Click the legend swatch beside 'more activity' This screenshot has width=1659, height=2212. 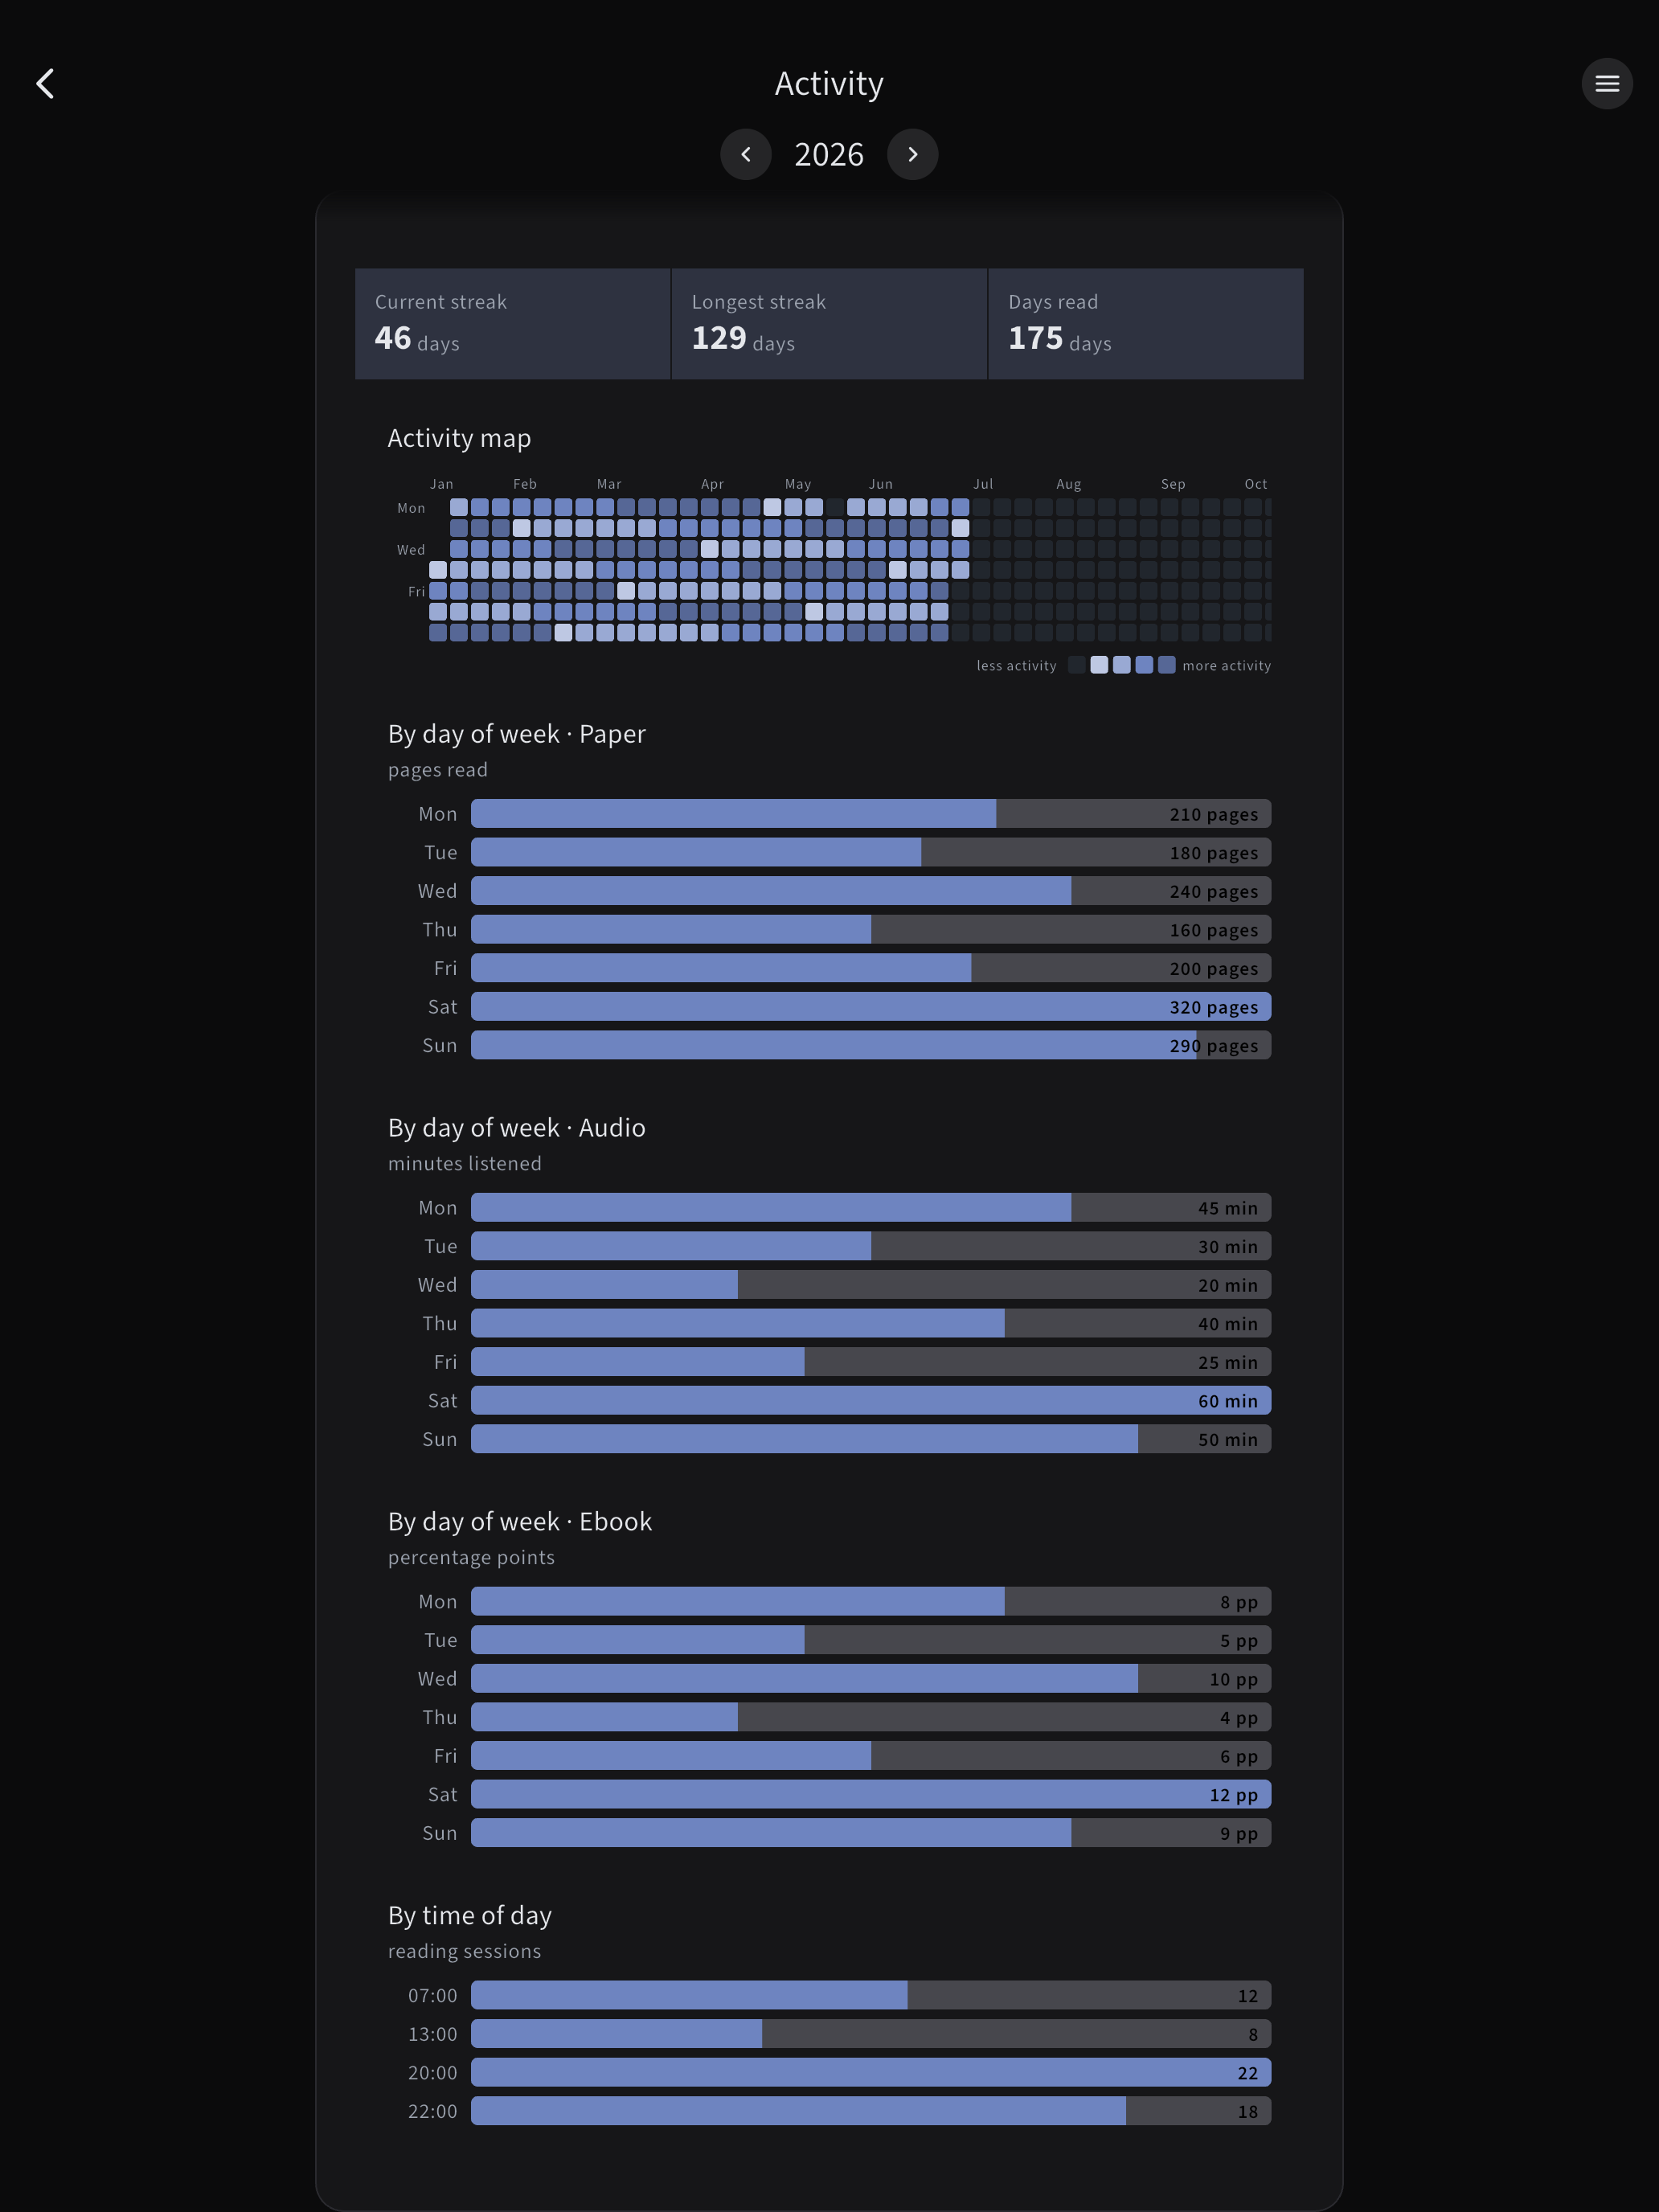click(x=1167, y=665)
